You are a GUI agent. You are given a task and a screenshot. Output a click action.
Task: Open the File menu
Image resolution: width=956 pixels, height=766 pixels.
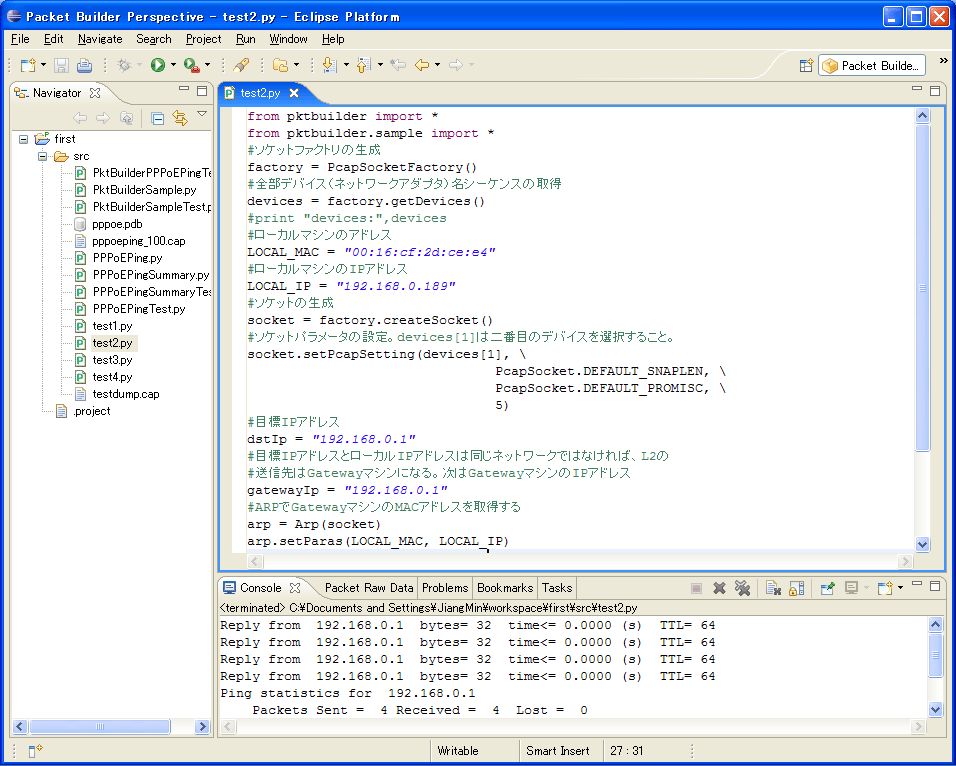20,39
